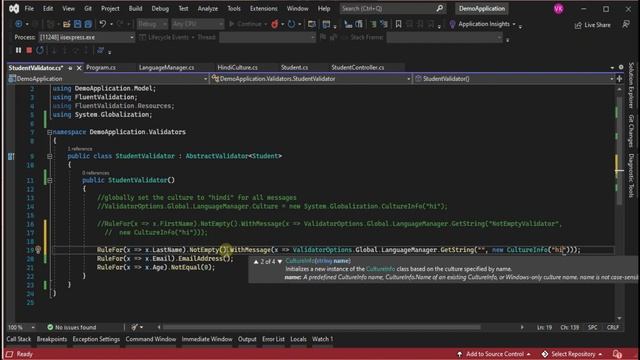Click the Hot Reload flame icon
640x360 pixels.
[275, 24]
